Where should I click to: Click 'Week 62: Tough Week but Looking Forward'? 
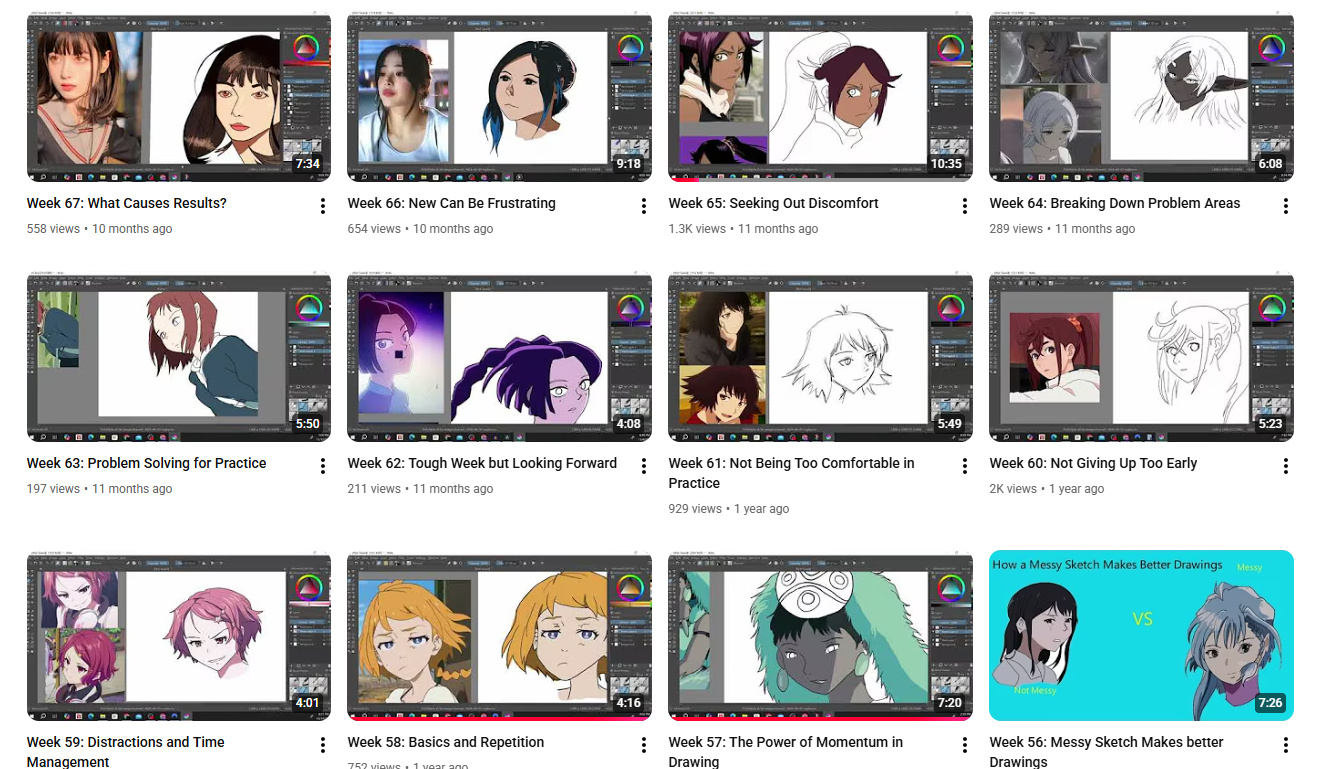pos(483,463)
